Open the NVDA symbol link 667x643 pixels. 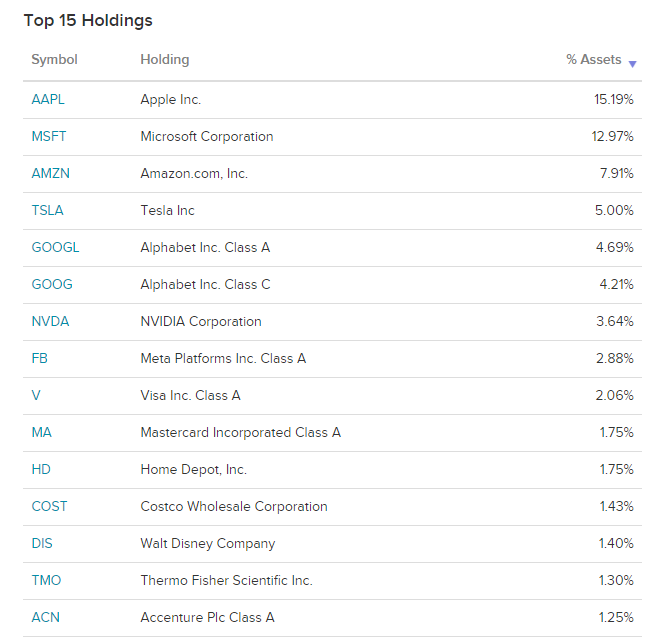[x=50, y=321]
